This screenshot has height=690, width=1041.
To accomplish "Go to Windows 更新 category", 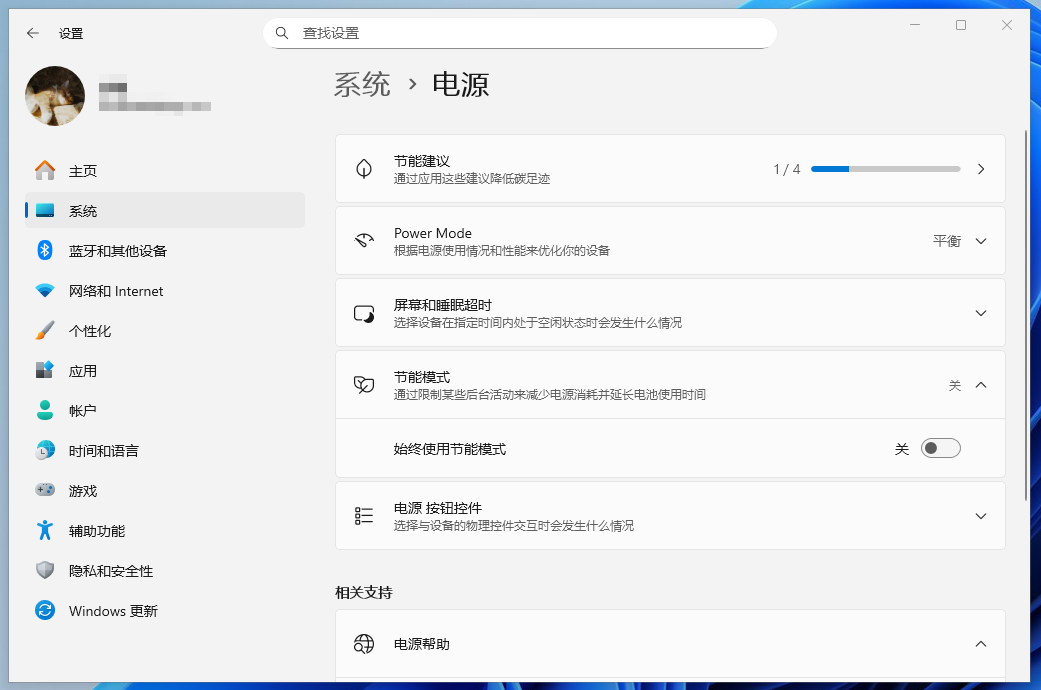I will [165, 610].
